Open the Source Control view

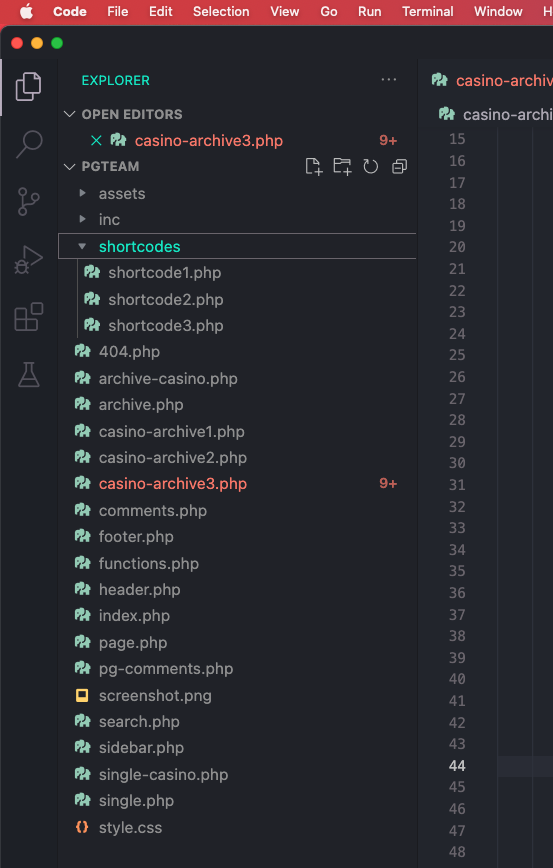(x=29, y=202)
